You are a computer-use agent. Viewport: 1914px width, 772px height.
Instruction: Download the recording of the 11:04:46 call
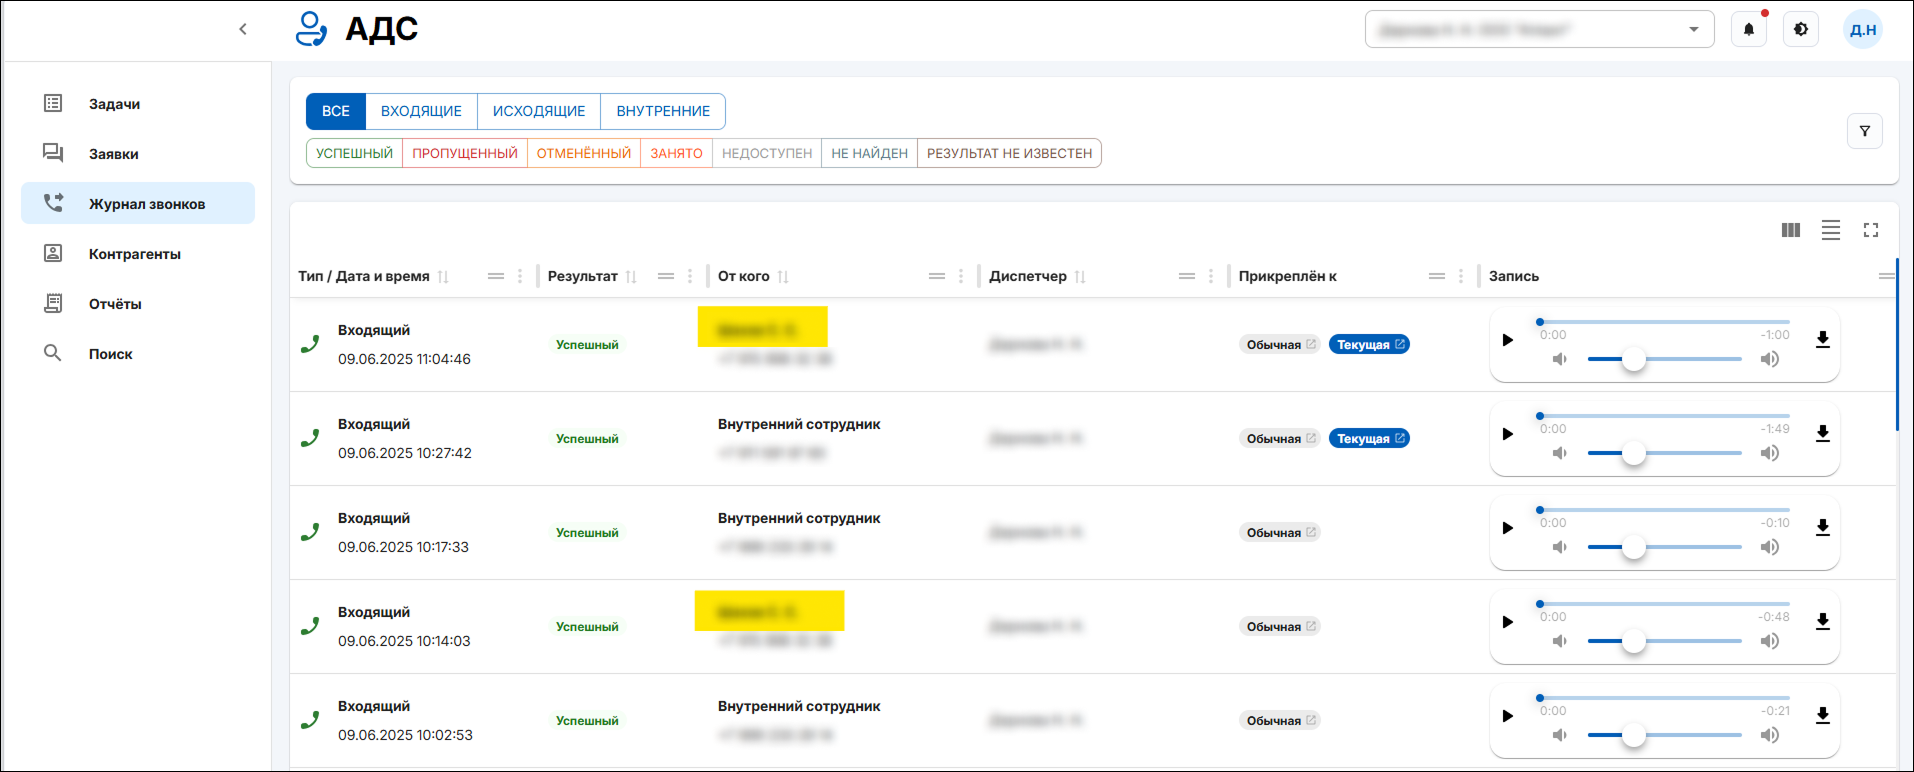pos(1822,340)
